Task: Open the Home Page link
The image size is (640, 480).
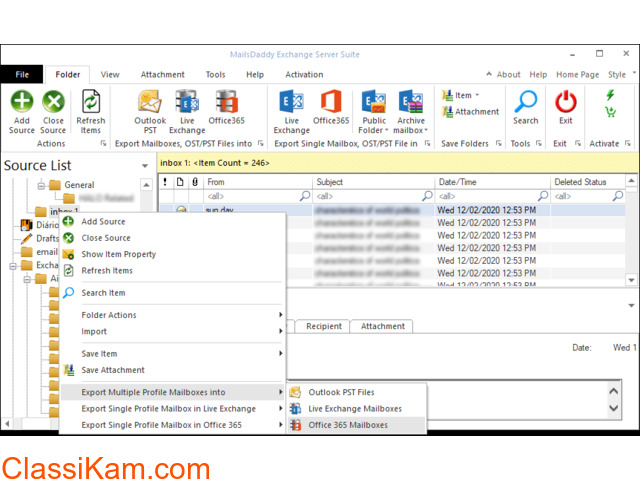Action: [x=577, y=75]
